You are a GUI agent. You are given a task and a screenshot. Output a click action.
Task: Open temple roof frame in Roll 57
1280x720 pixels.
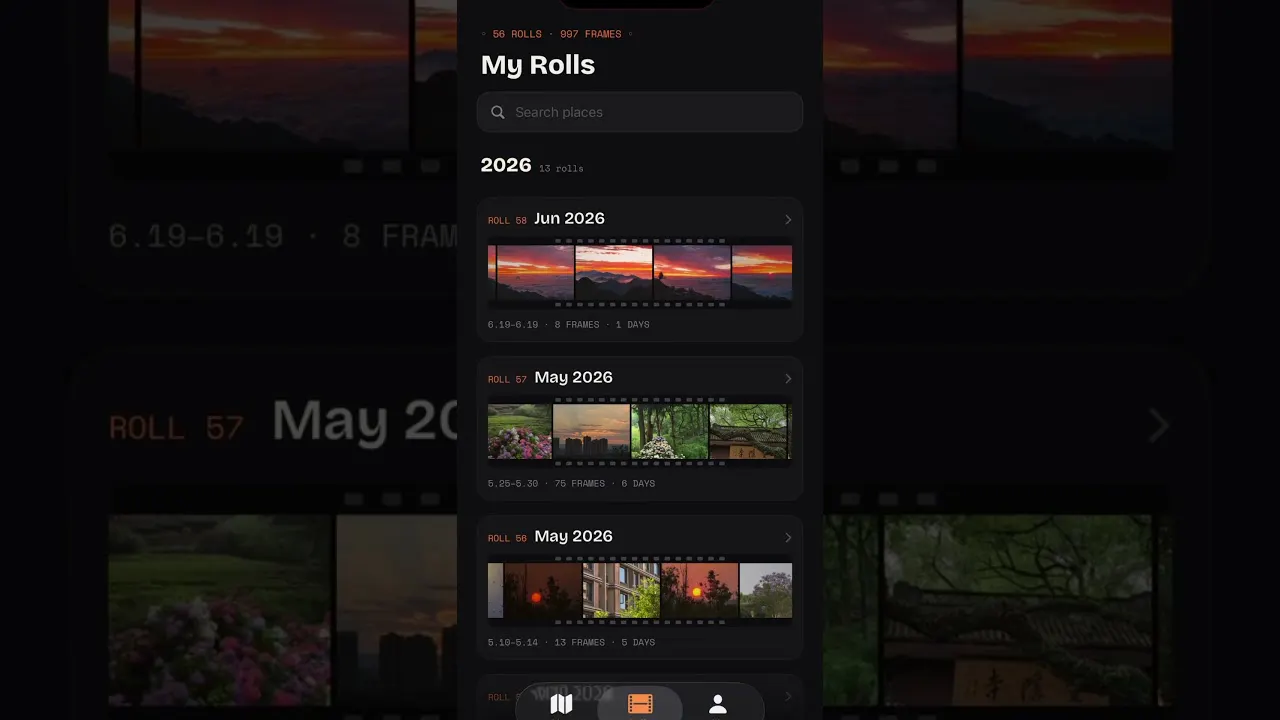coord(749,432)
